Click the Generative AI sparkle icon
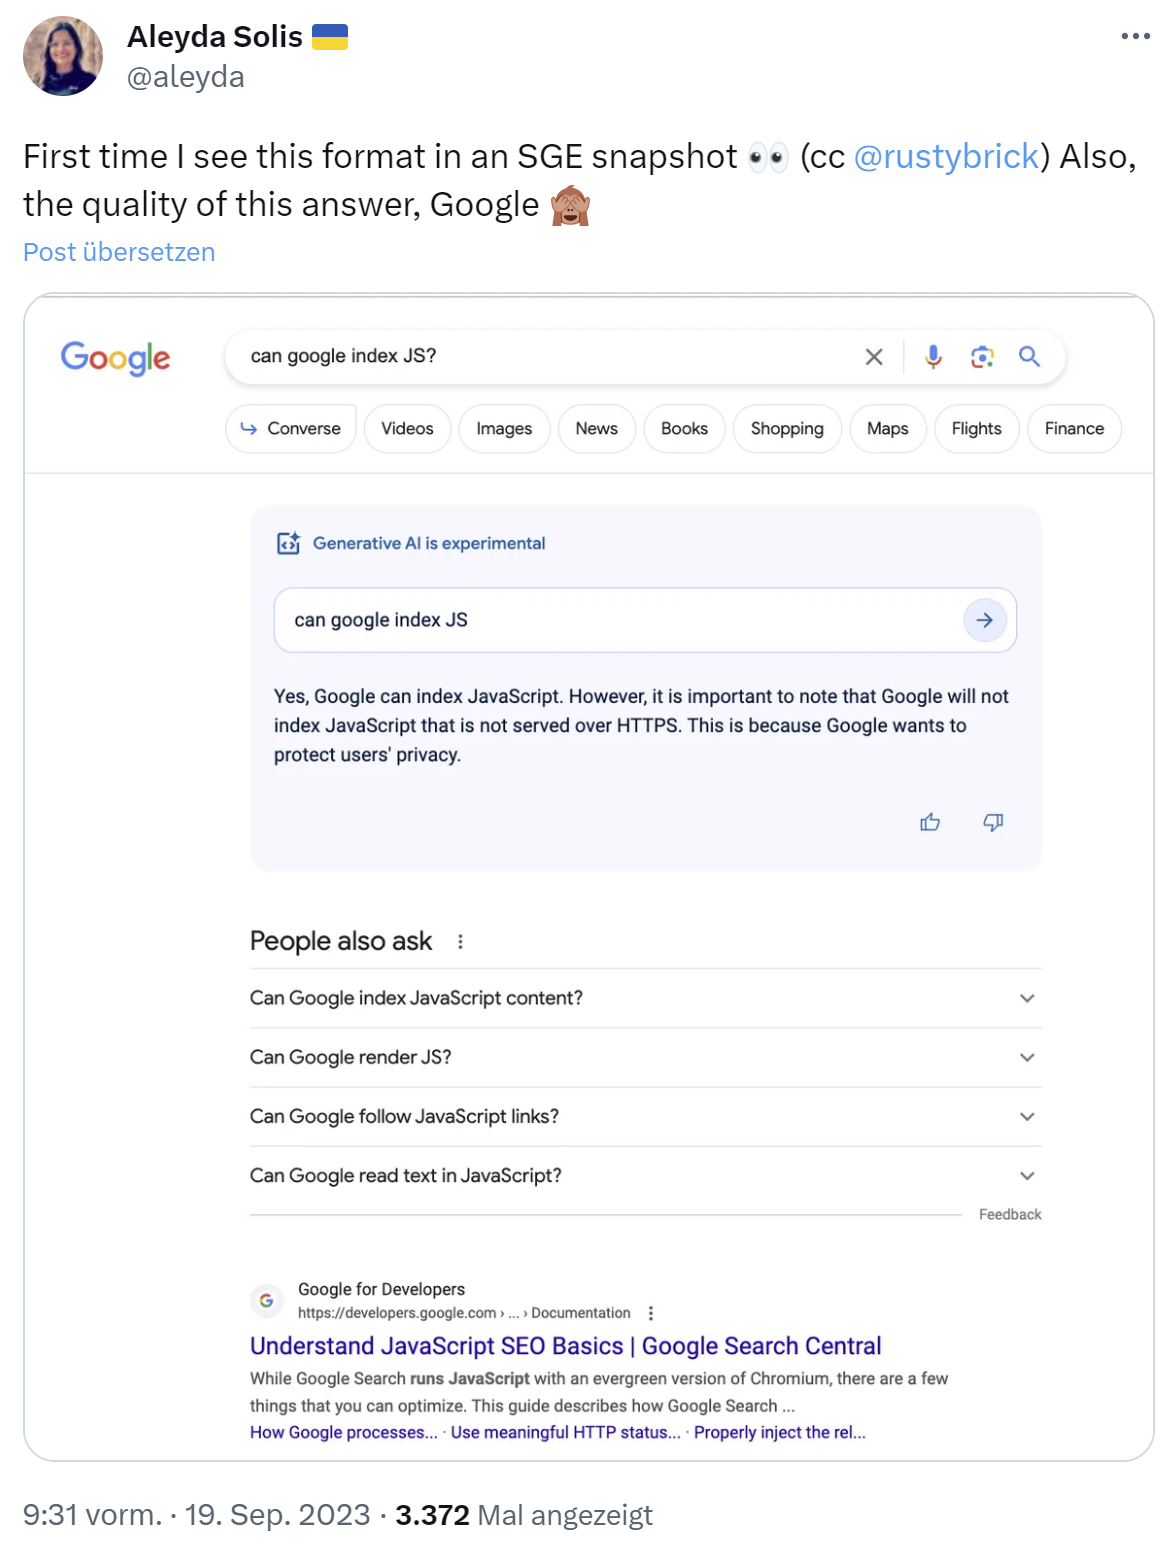This screenshot has width=1174, height=1559. click(287, 542)
